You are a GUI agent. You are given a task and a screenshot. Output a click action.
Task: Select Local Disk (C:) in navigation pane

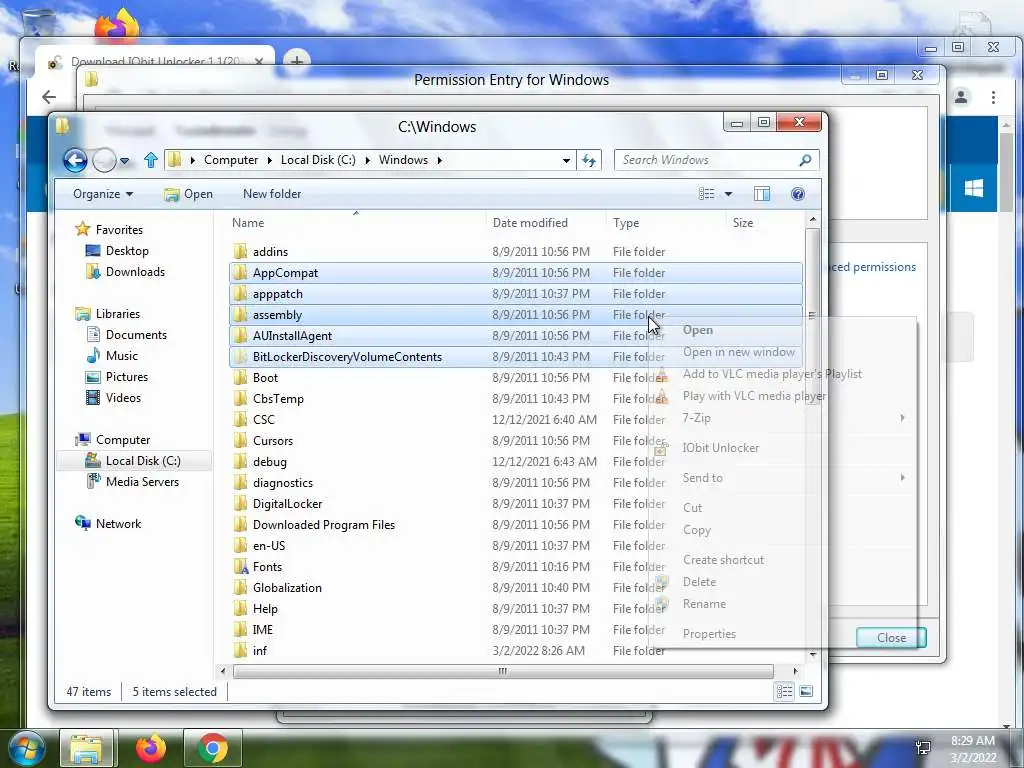pyautogui.click(x=135, y=460)
